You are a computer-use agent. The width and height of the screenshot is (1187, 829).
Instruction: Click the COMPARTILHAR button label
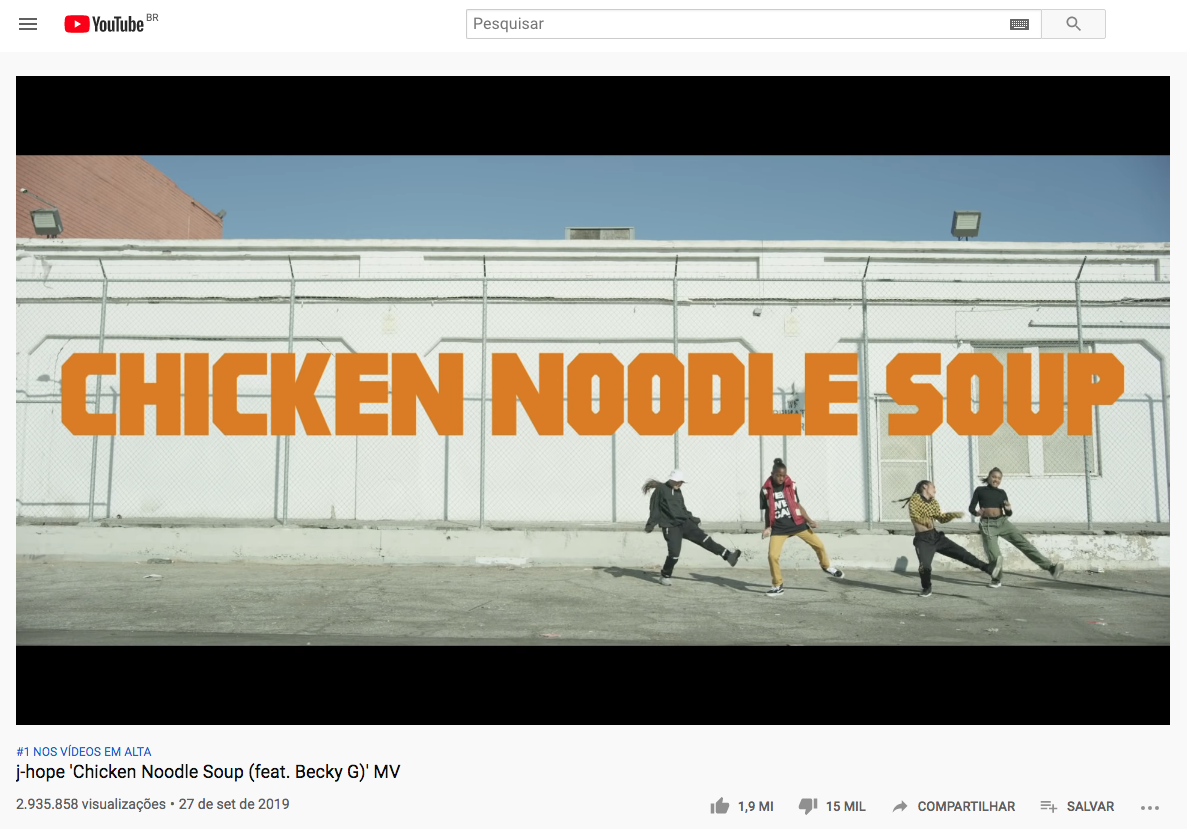966,806
